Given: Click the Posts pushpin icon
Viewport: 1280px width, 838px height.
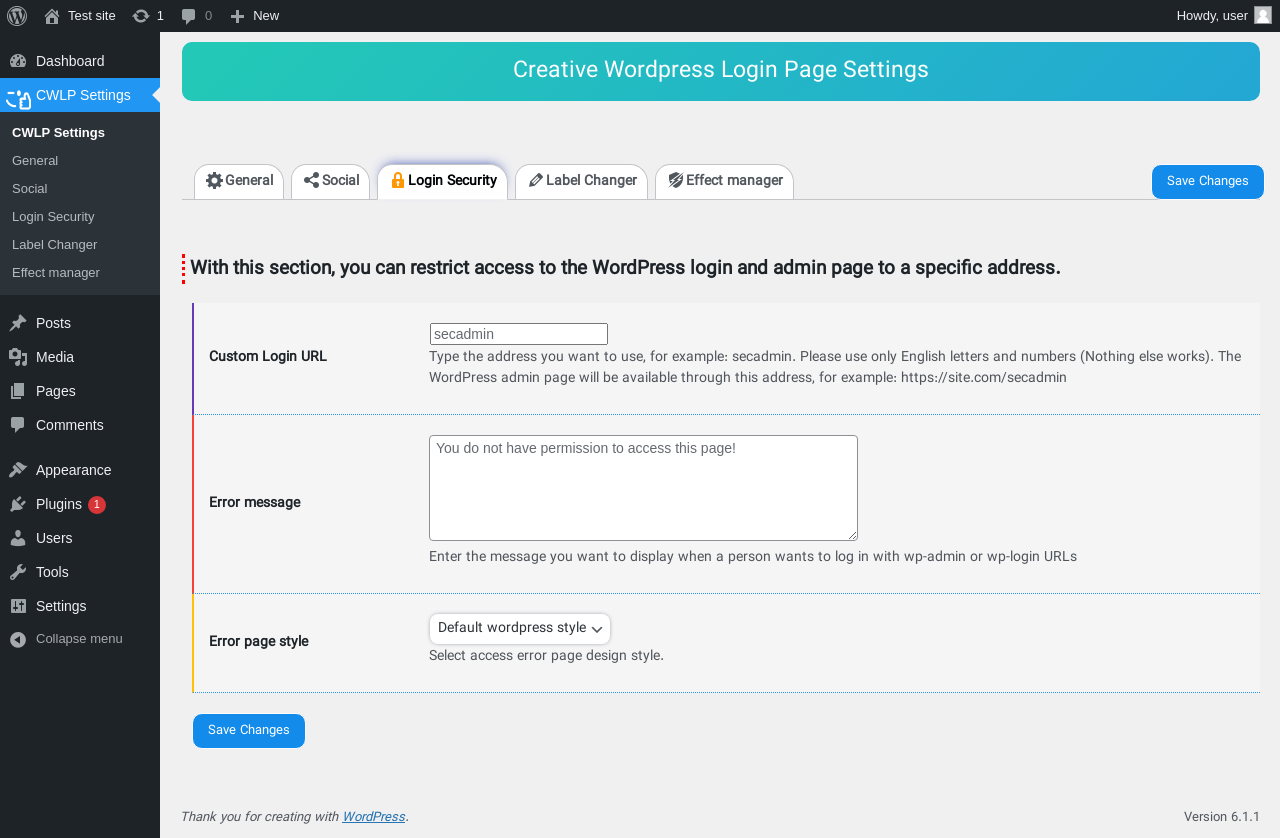Looking at the screenshot, I should (x=18, y=323).
